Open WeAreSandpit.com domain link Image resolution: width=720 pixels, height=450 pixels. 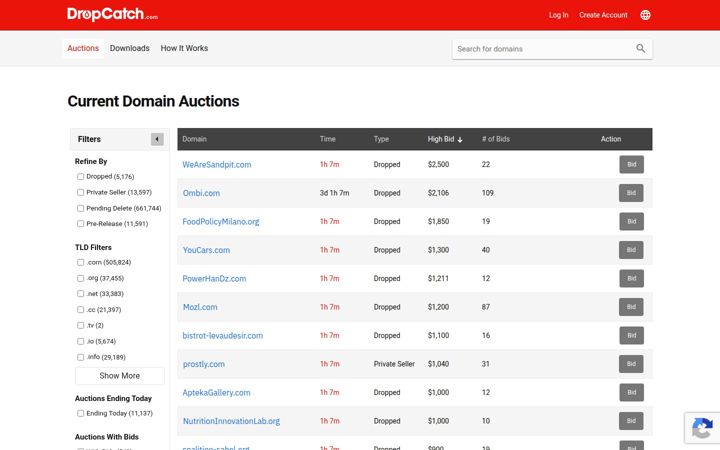[x=217, y=164]
